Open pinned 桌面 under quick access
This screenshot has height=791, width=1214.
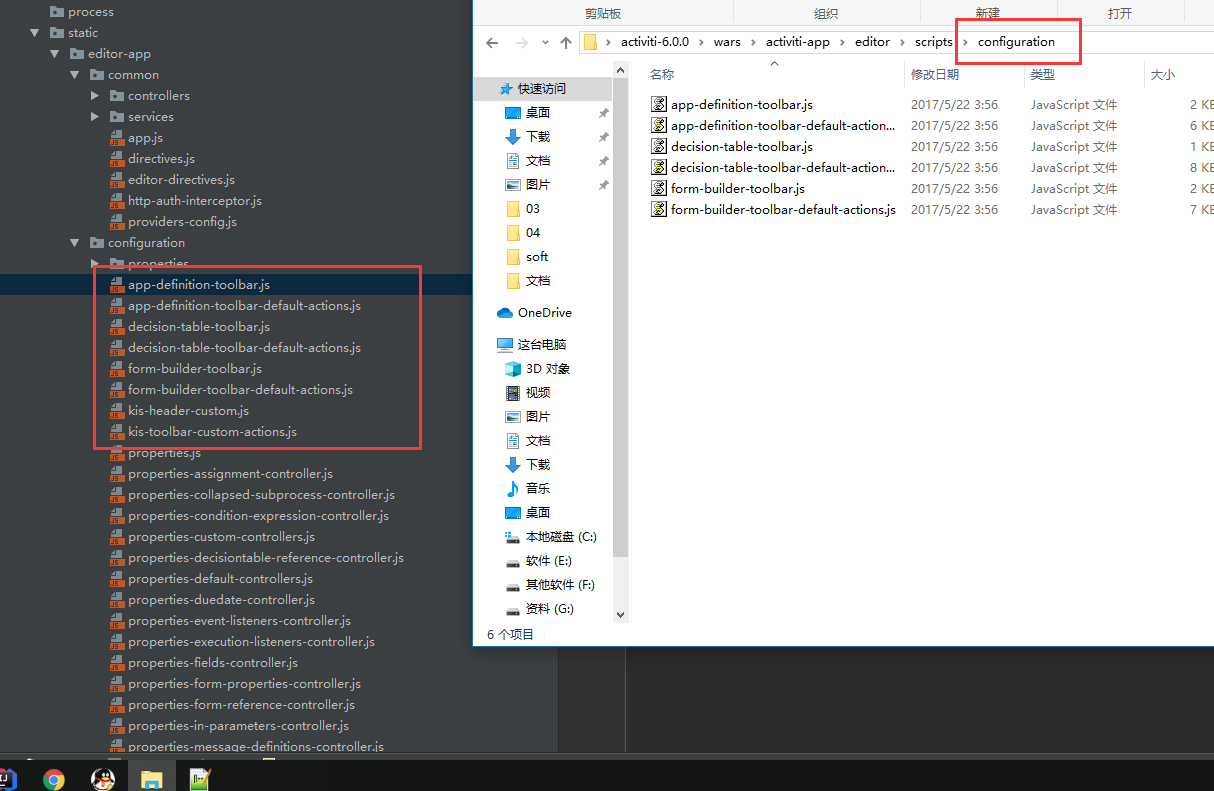click(538, 113)
